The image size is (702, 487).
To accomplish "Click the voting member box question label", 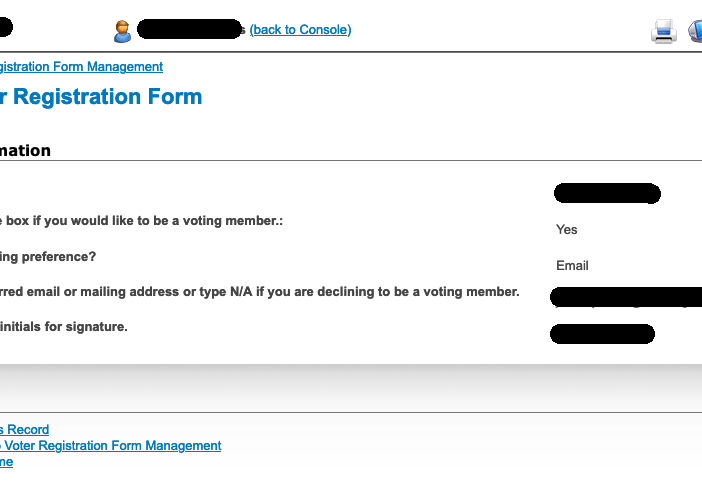I will [x=141, y=221].
